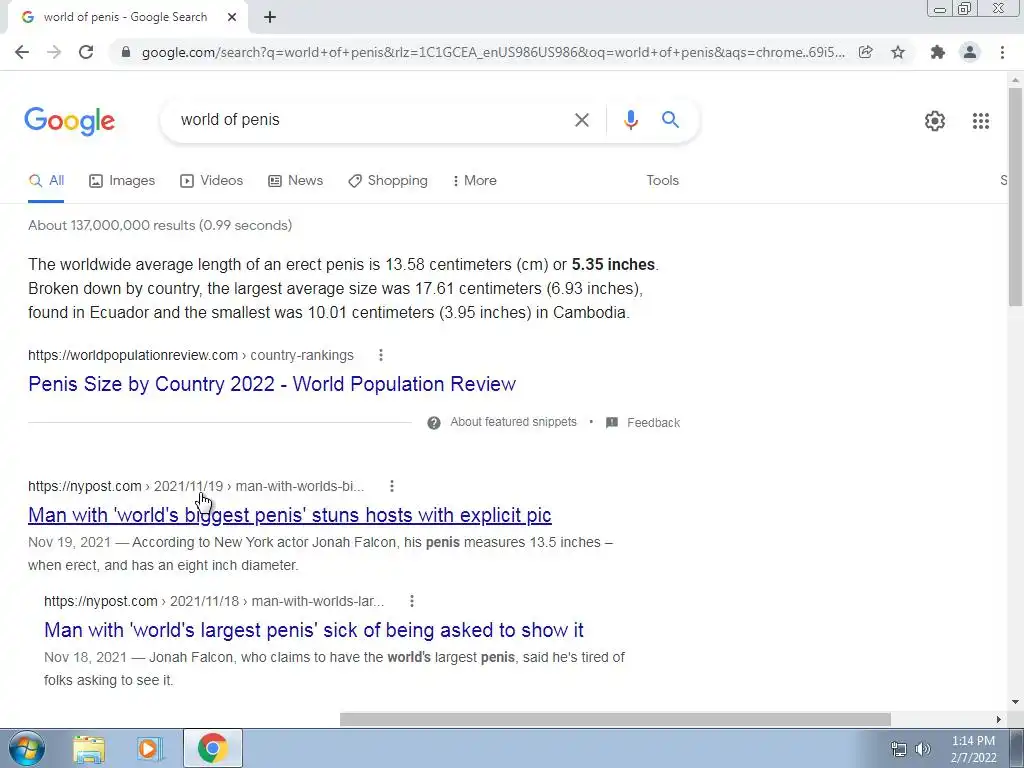Select the All search tab
The image size is (1024, 768).
[x=46, y=181]
